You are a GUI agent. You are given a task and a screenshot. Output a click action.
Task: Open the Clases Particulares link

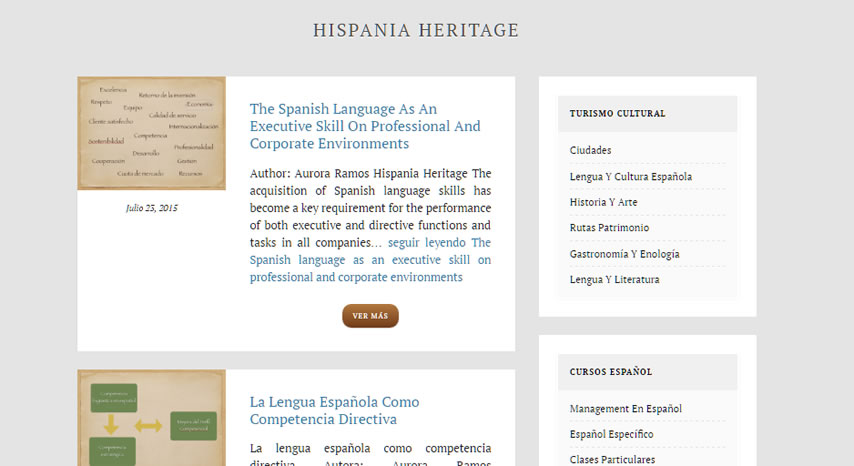pos(612,459)
